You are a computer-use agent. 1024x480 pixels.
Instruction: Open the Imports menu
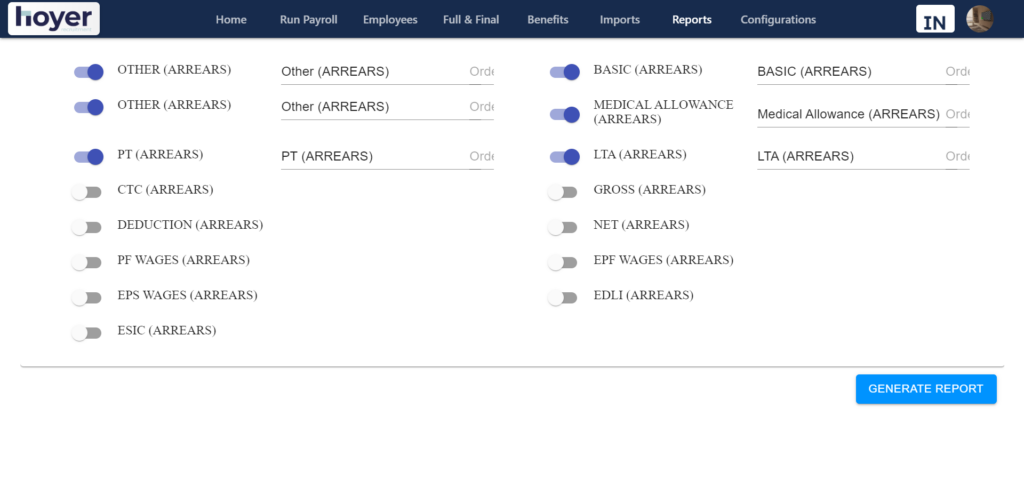coord(620,20)
